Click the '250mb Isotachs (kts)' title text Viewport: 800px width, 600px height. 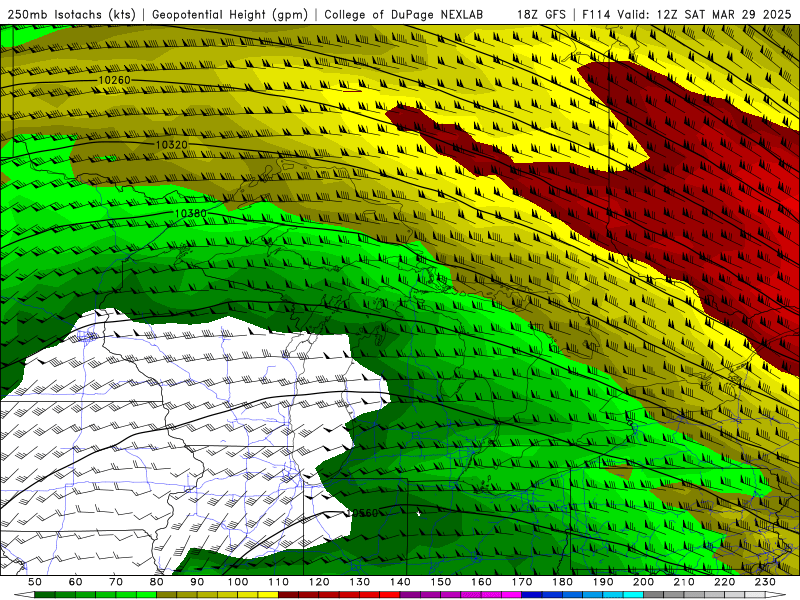tap(72, 15)
